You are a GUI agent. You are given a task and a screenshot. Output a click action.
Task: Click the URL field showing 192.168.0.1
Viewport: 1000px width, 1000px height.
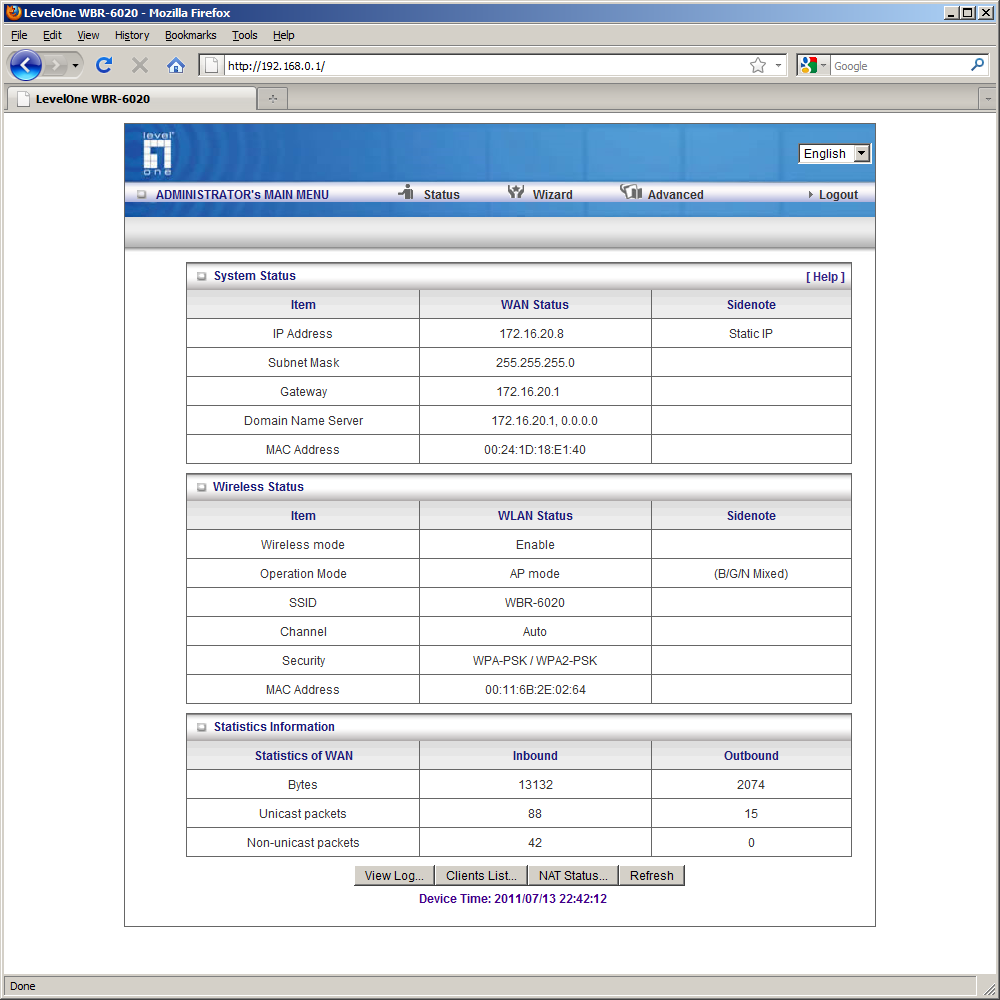coord(485,66)
